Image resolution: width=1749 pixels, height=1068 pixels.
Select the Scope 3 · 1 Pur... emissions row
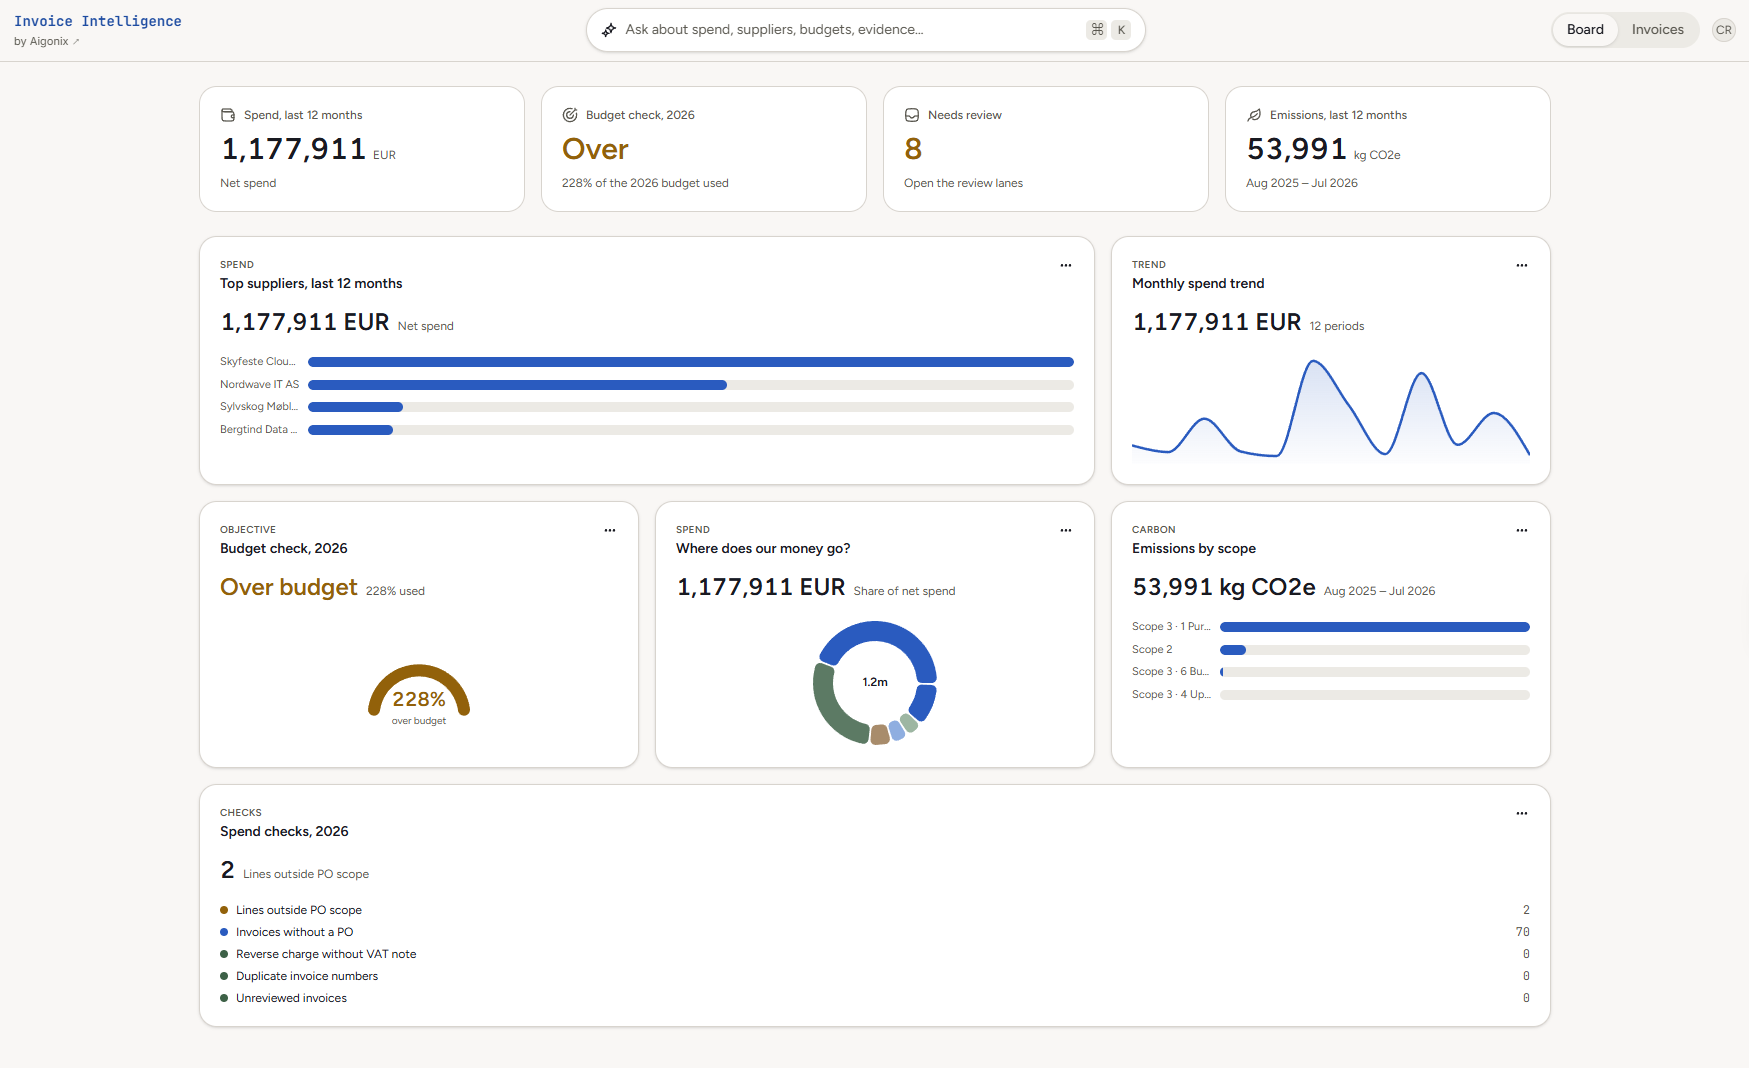[x=1331, y=627]
